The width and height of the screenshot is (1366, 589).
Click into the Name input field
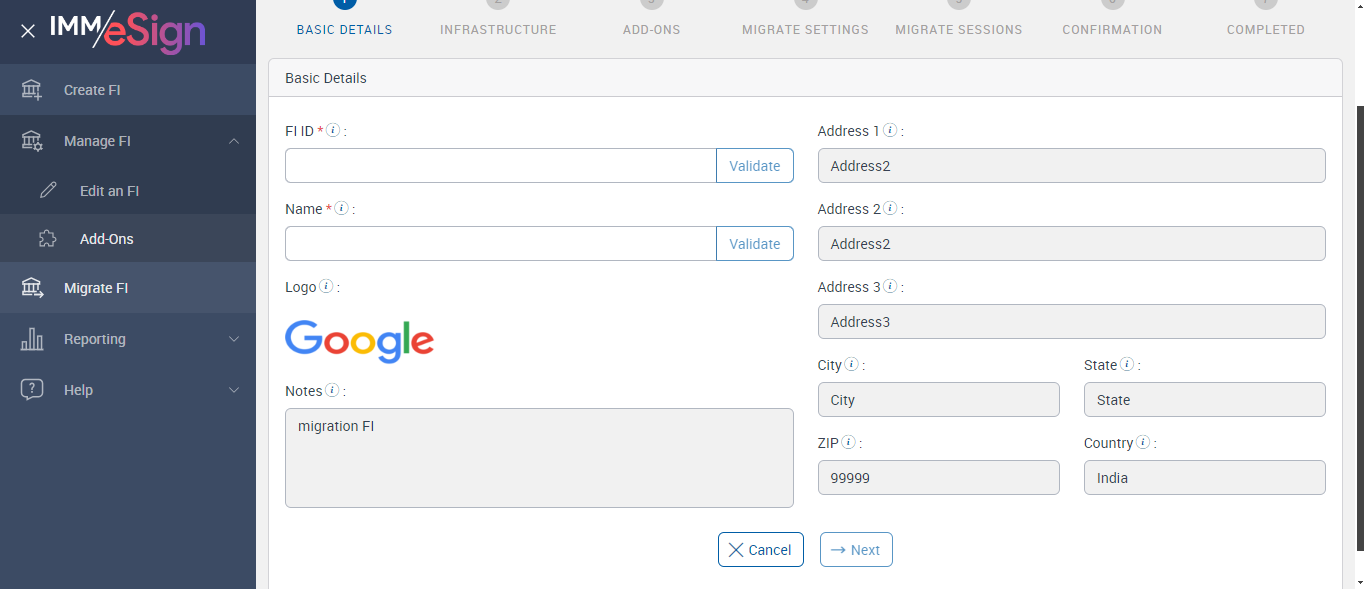[500, 244]
